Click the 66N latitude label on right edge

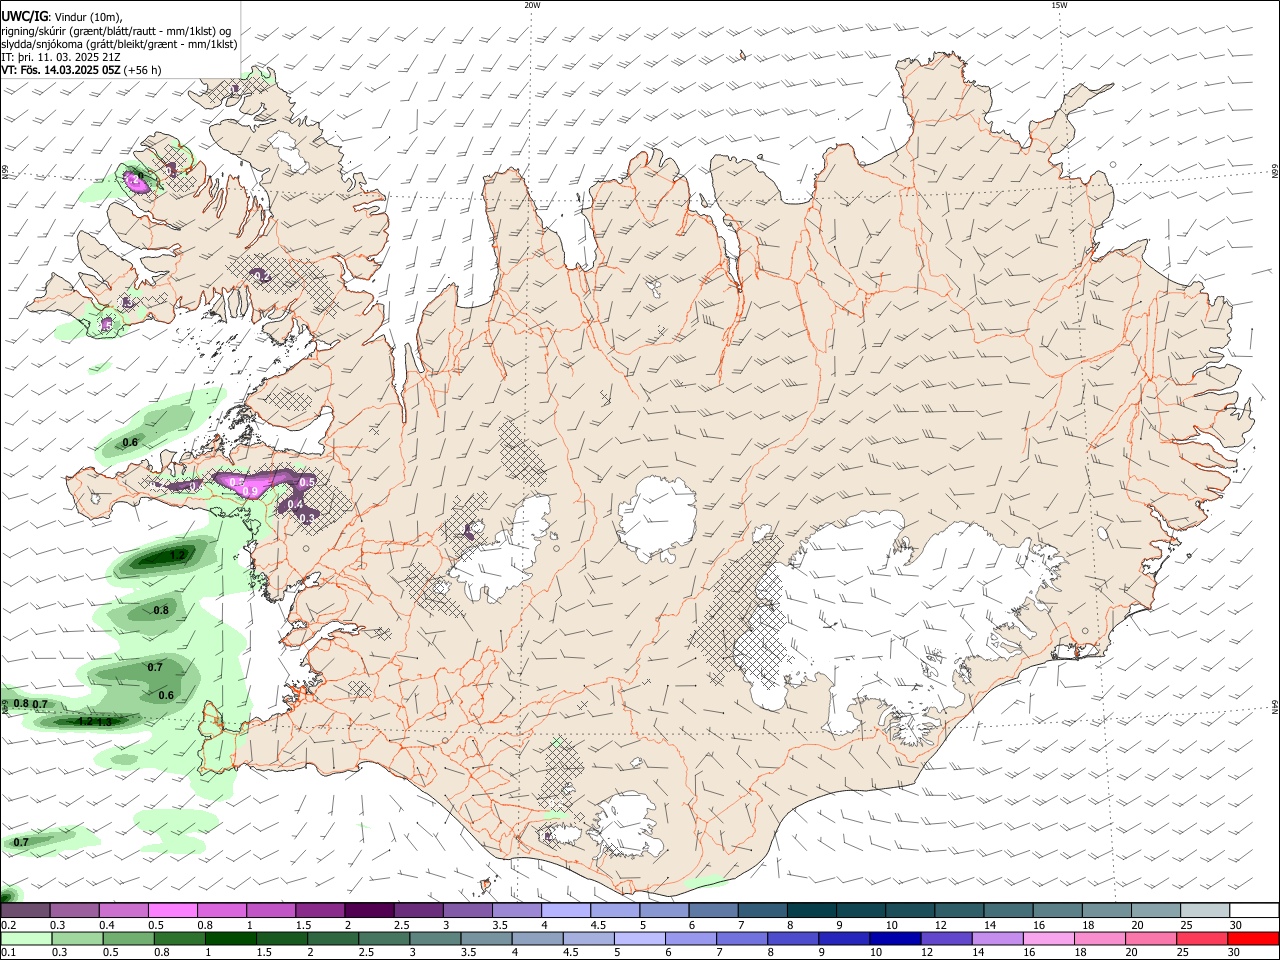coord(1275,173)
